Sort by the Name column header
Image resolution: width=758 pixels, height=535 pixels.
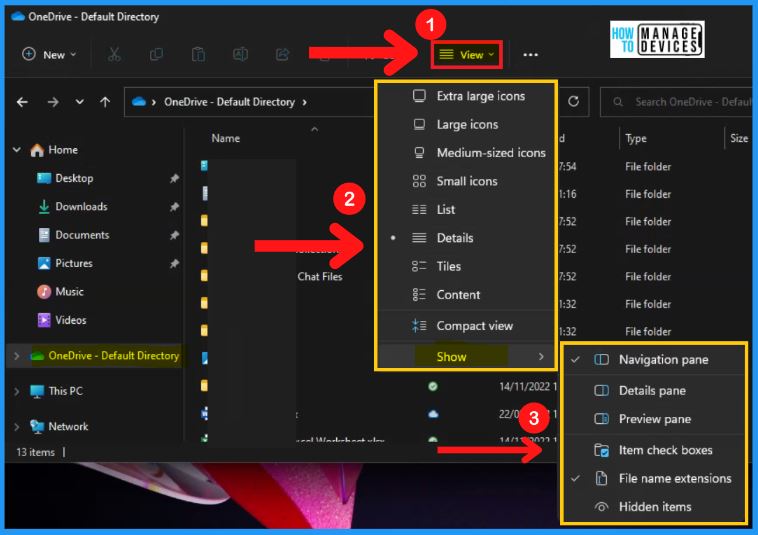coord(226,139)
